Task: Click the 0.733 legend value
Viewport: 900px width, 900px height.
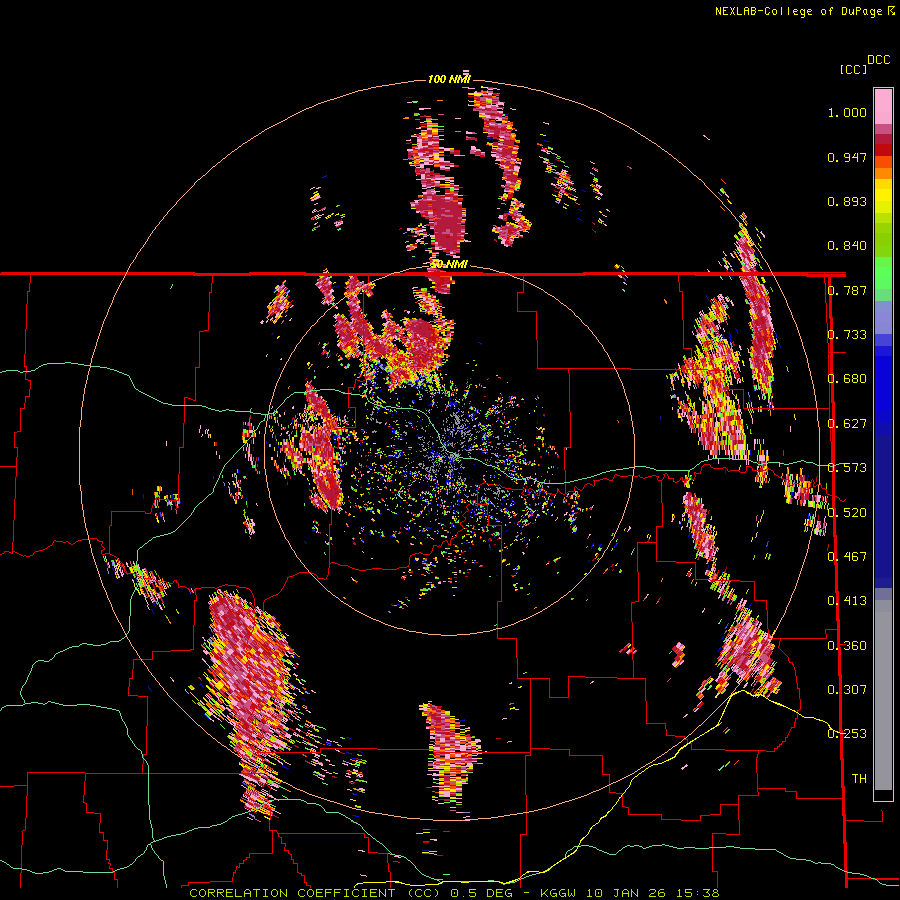Action: pyautogui.click(x=847, y=335)
